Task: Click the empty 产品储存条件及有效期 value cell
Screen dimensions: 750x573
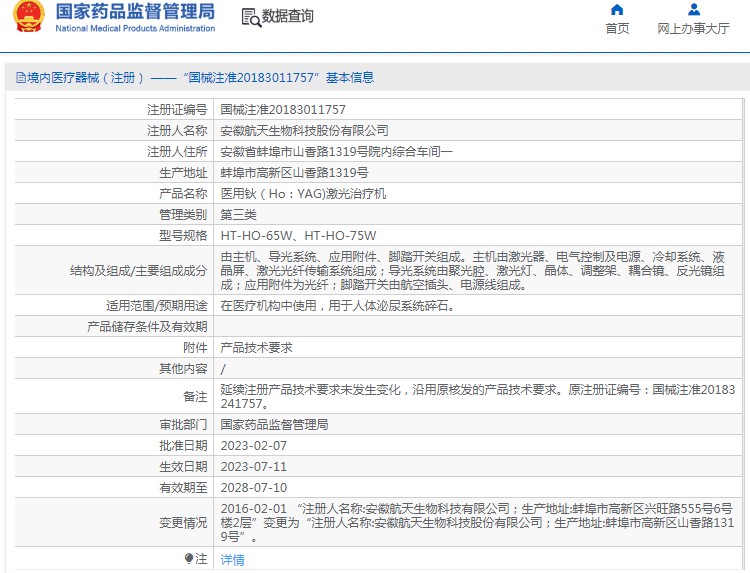Action: (x=477, y=327)
